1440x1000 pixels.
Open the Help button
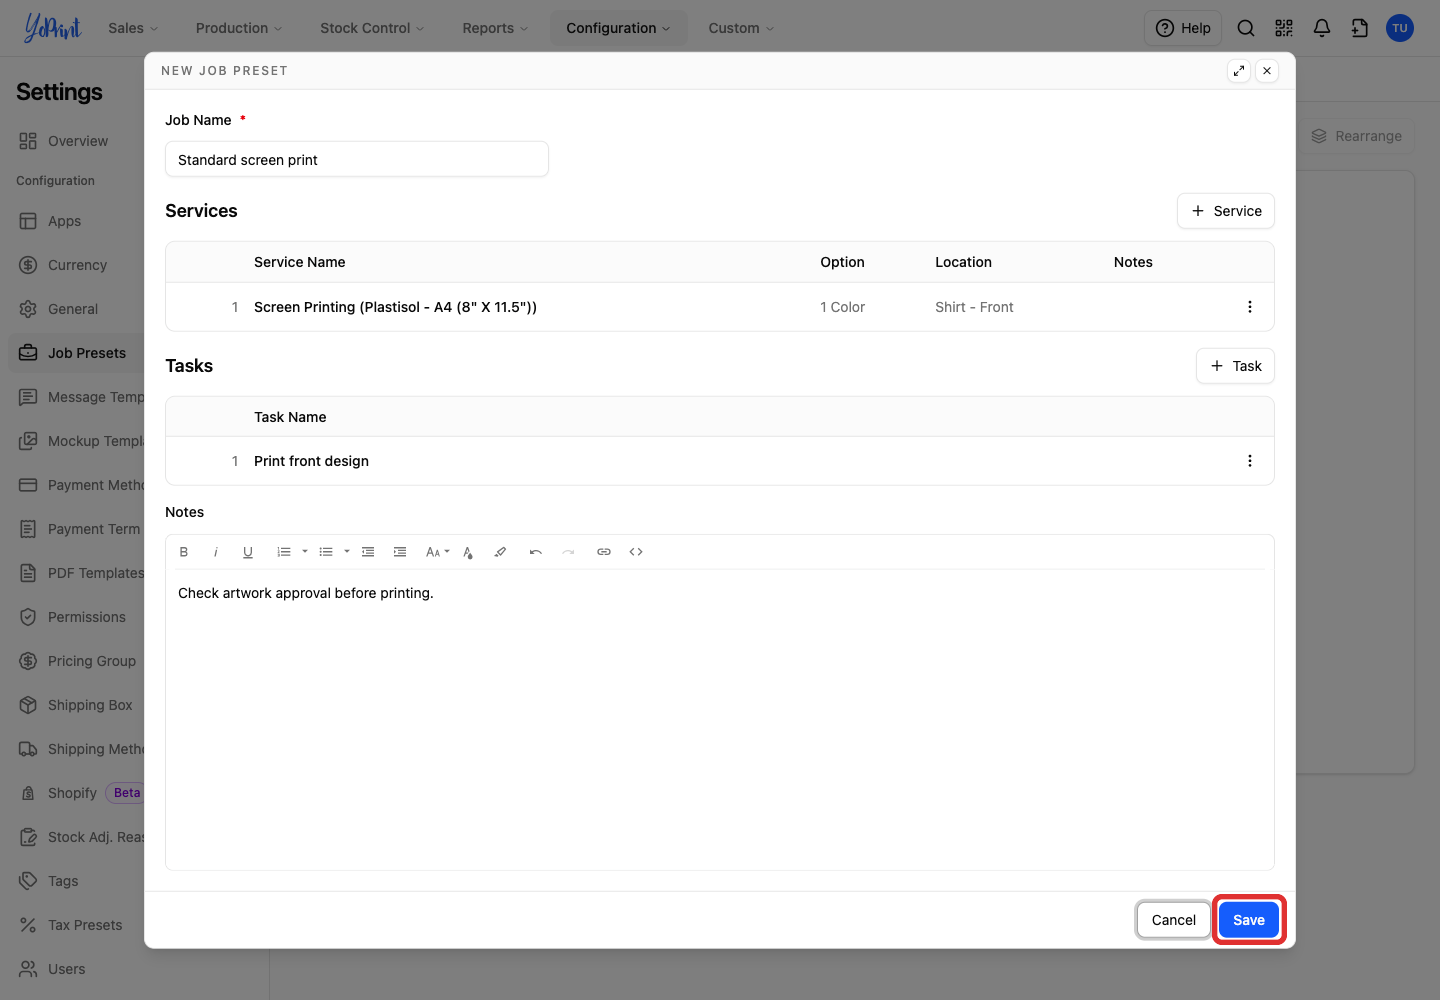click(x=1183, y=28)
